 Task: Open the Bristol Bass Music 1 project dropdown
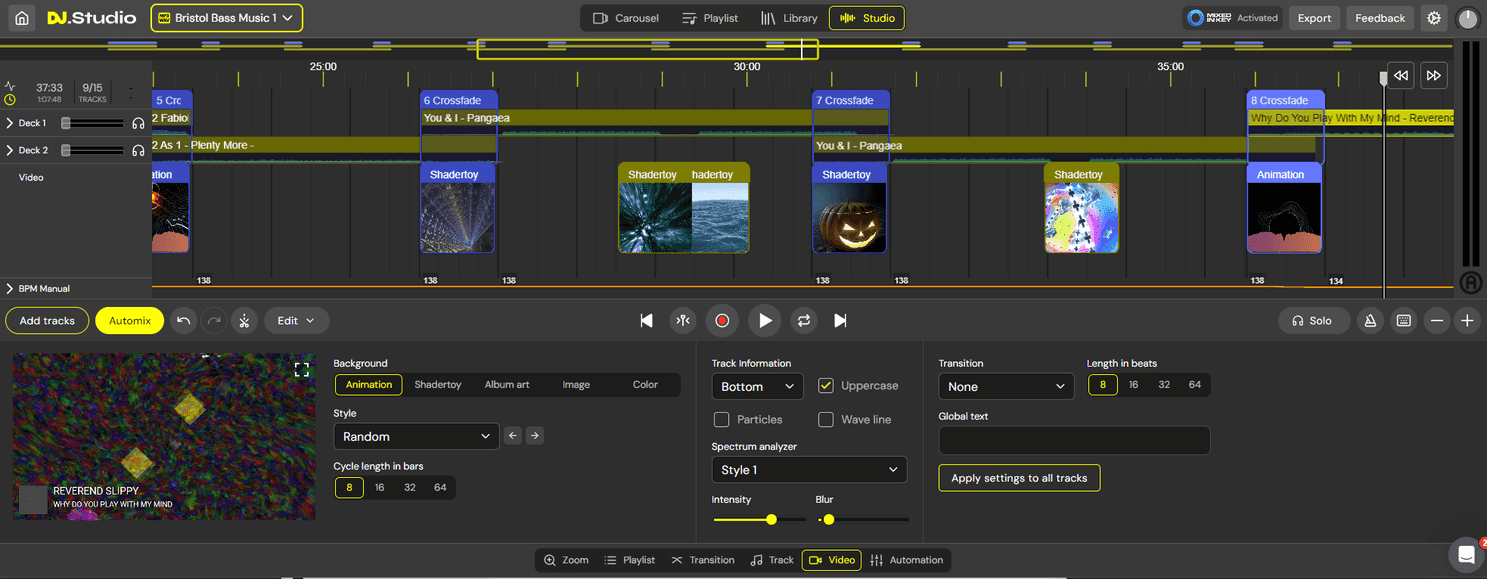click(x=227, y=17)
